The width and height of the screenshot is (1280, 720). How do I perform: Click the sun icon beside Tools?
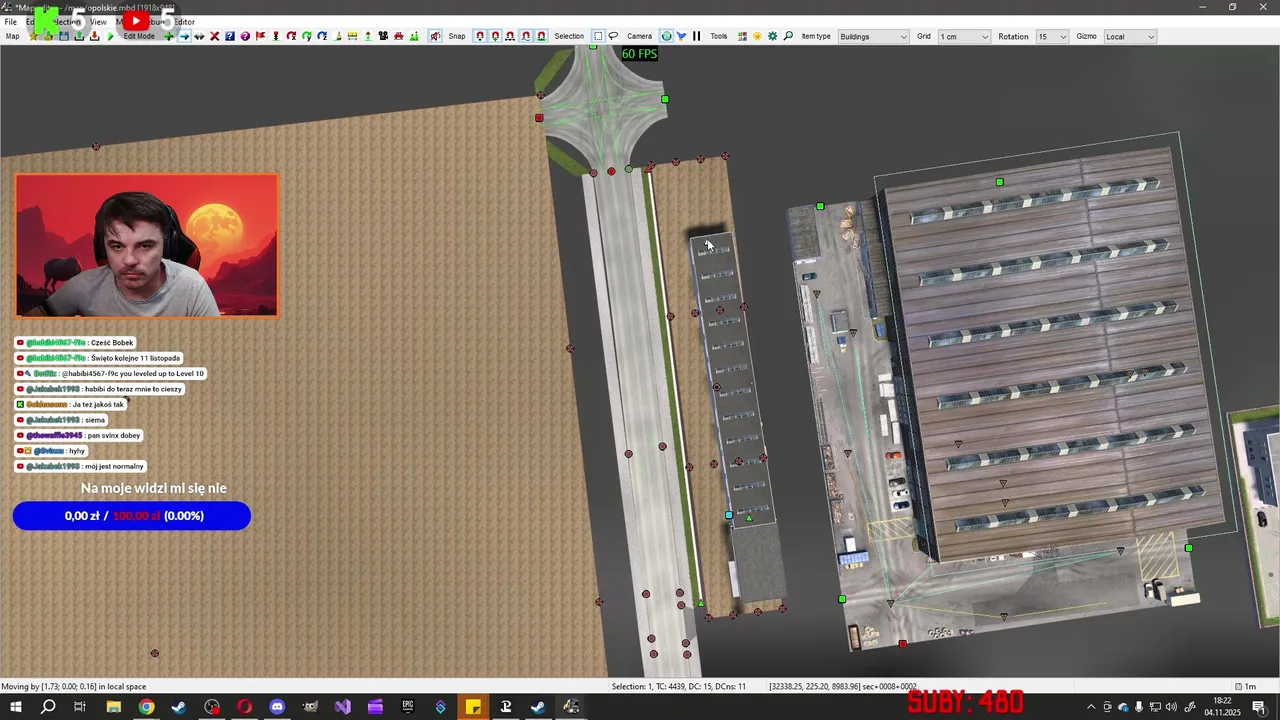(x=757, y=36)
